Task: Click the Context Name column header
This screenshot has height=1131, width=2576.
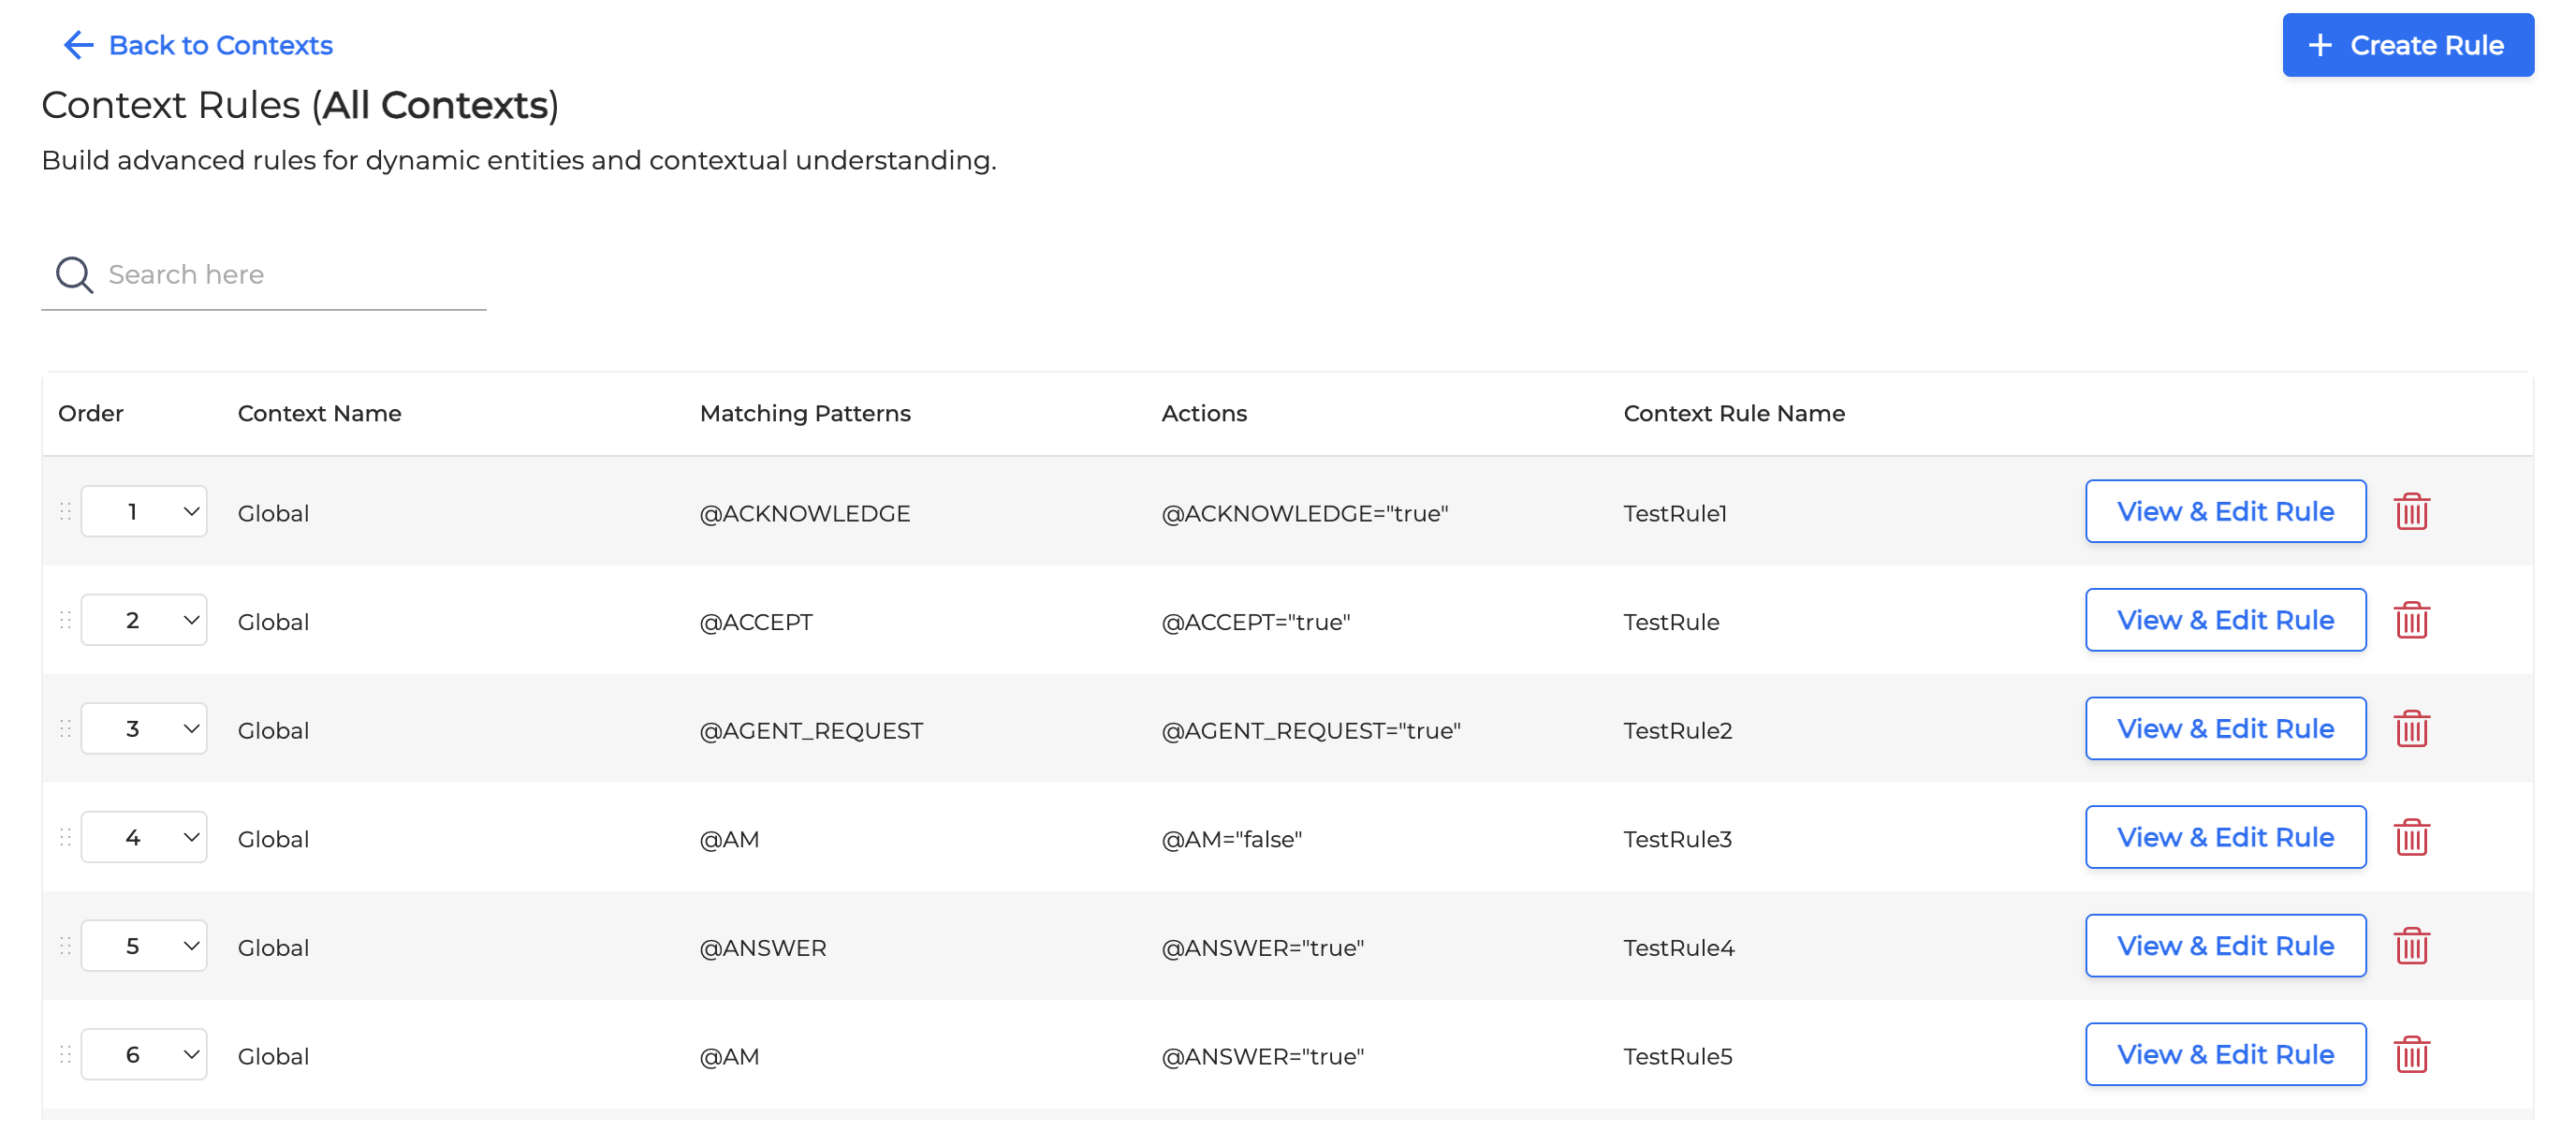Action: (x=319, y=413)
